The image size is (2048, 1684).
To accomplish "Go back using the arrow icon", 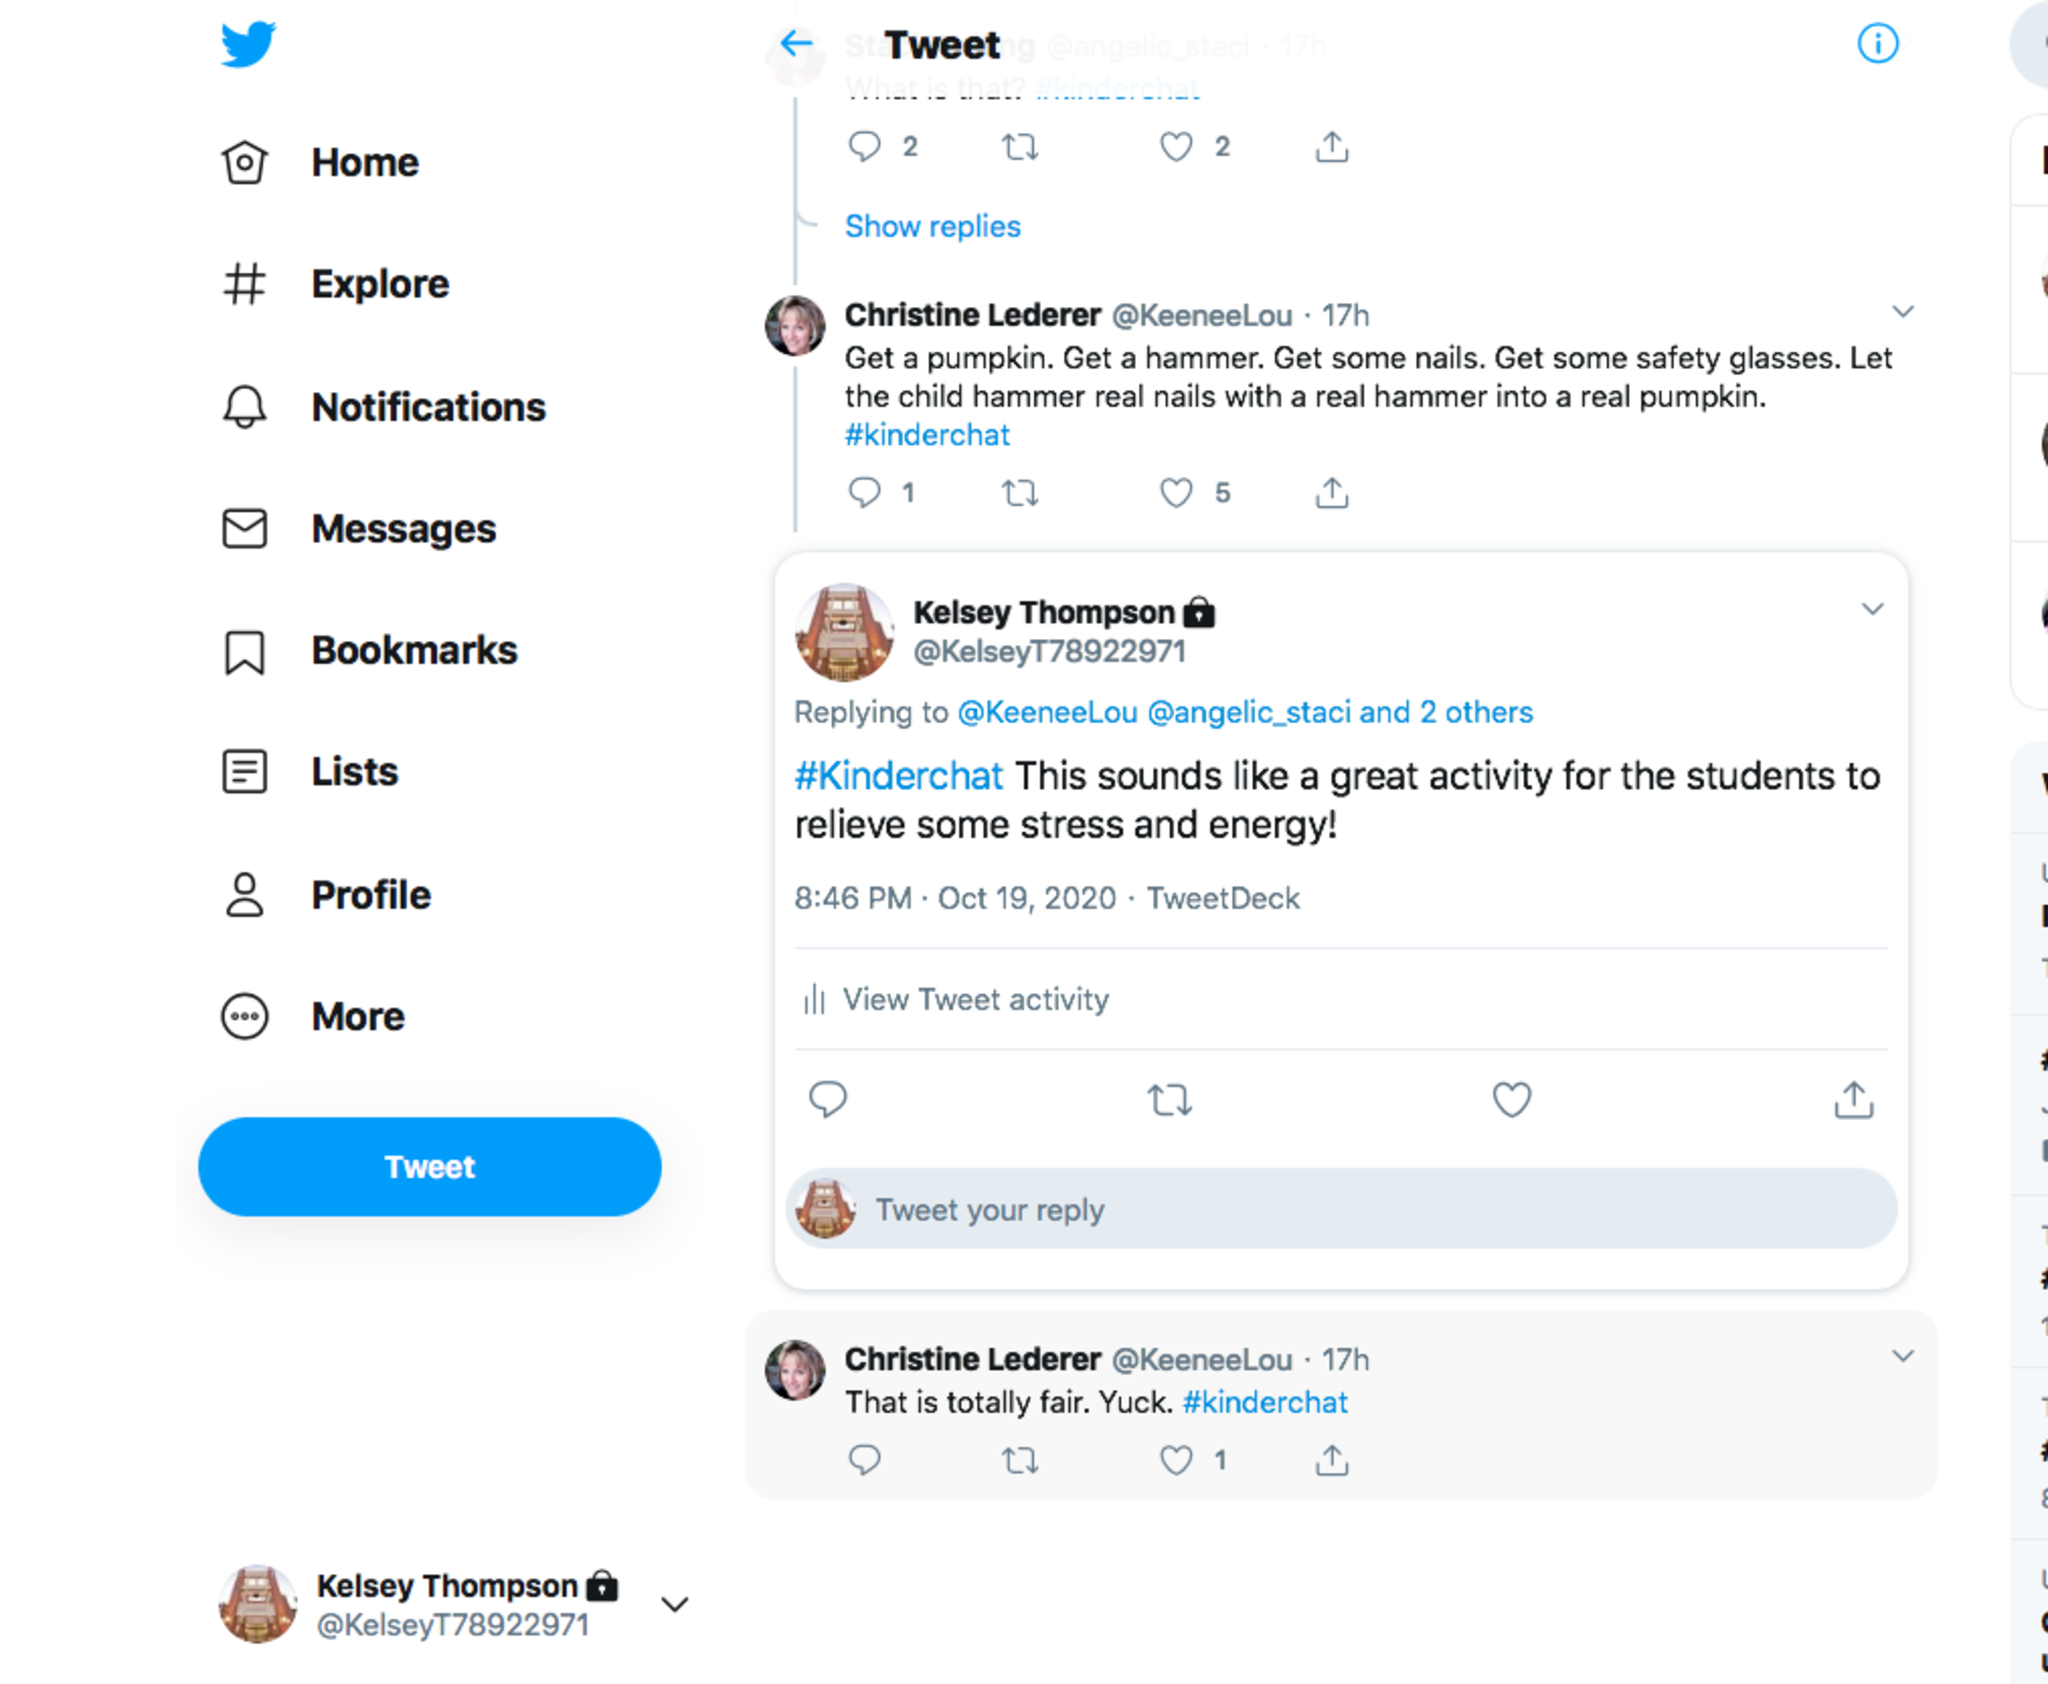I will (x=796, y=43).
